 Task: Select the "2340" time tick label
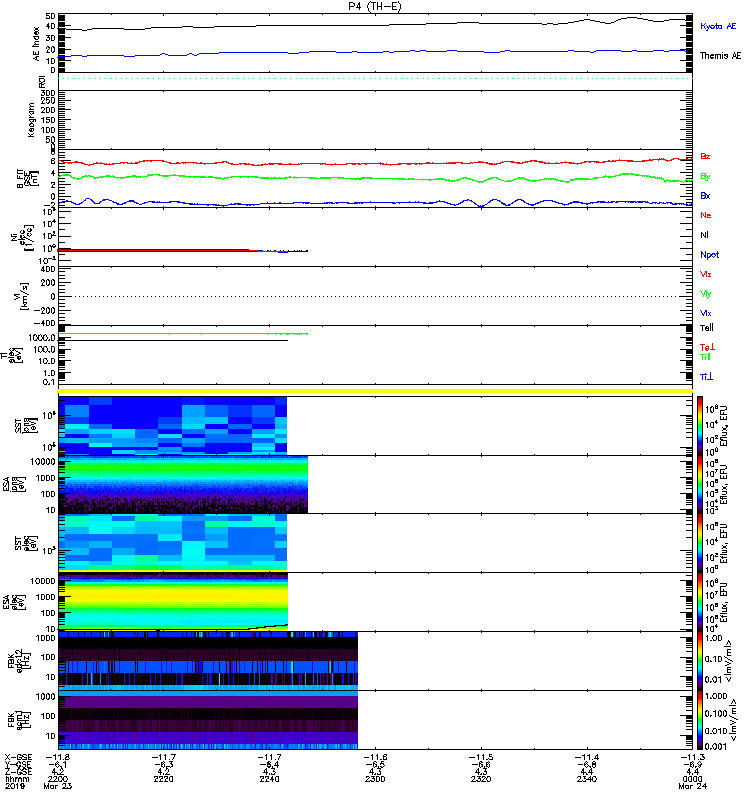coord(586,779)
